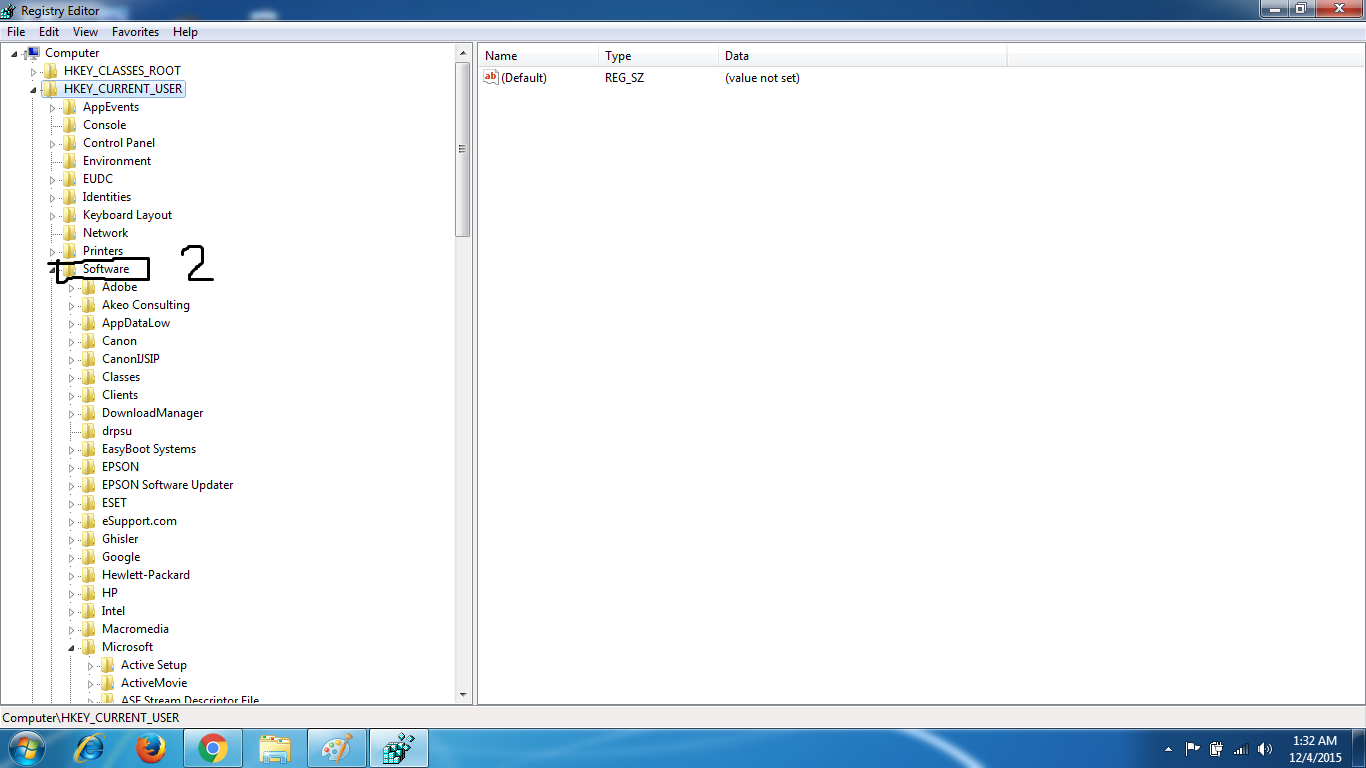
Task: Sort values by the Name column header
Action: (538, 56)
